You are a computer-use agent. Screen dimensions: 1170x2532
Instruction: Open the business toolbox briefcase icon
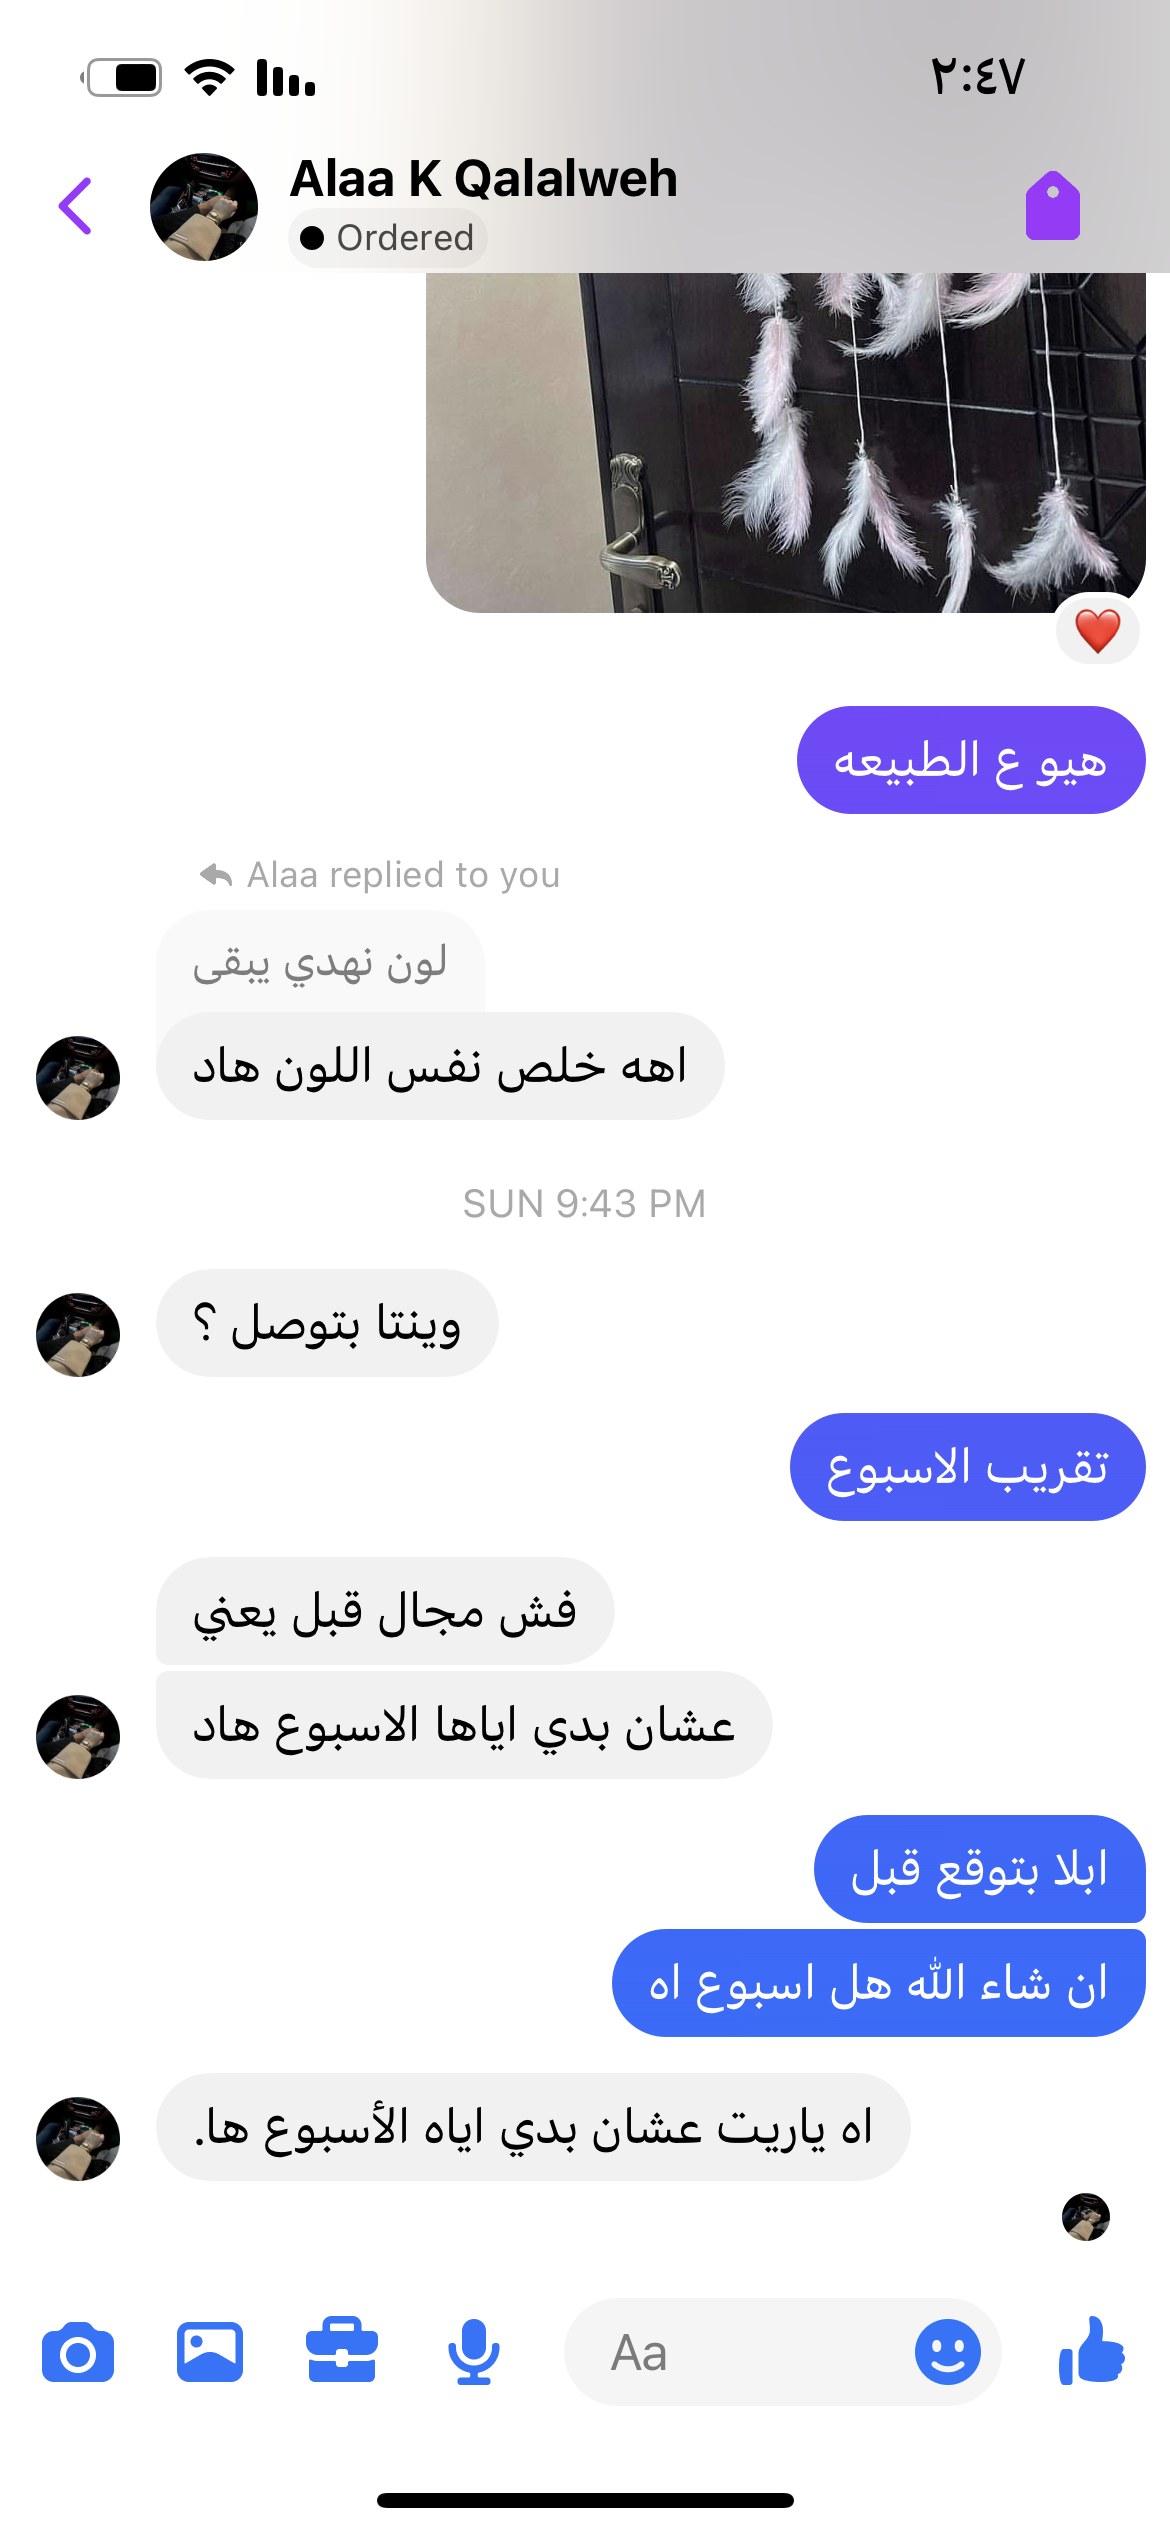click(x=342, y=2351)
